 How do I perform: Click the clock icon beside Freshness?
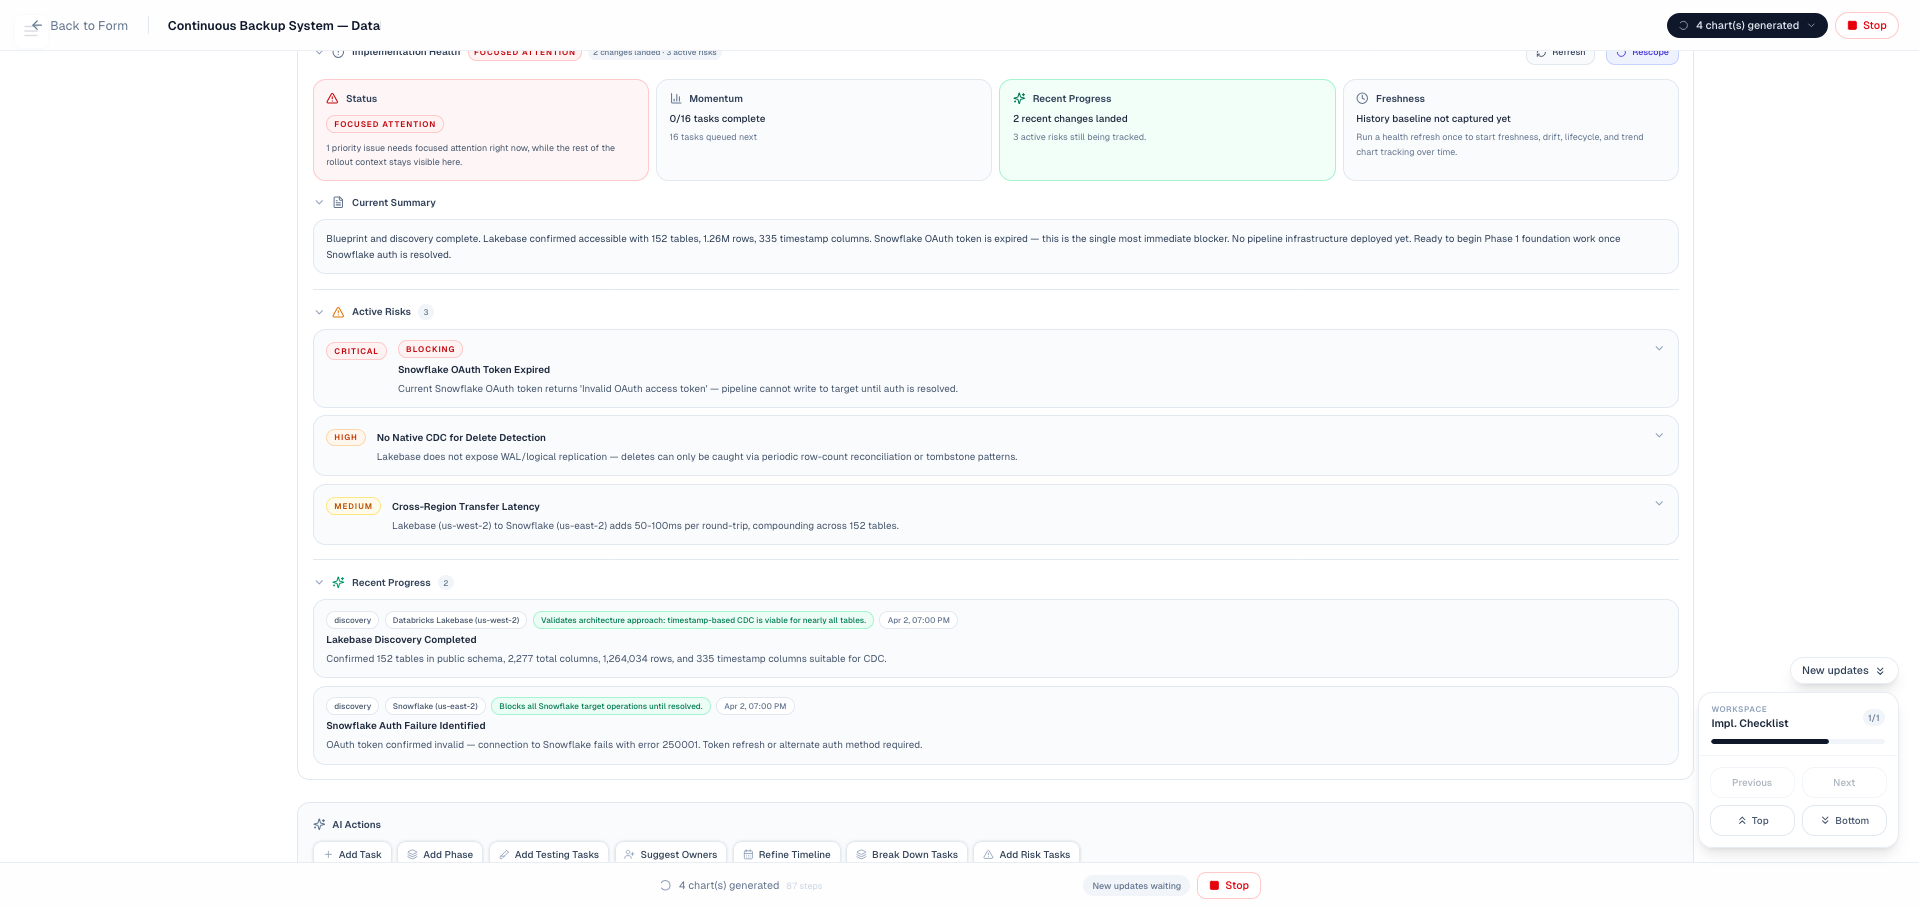pos(1362,99)
